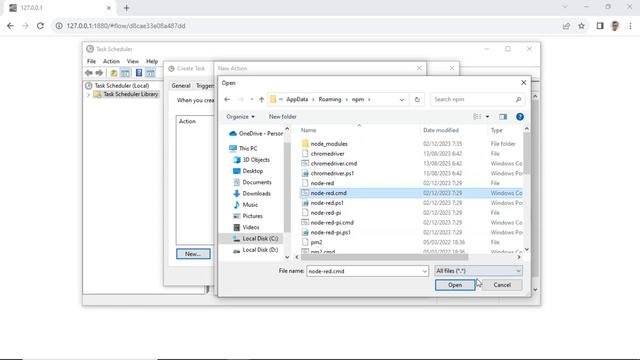Open the browser side panel icon

(x=600, y=26)
